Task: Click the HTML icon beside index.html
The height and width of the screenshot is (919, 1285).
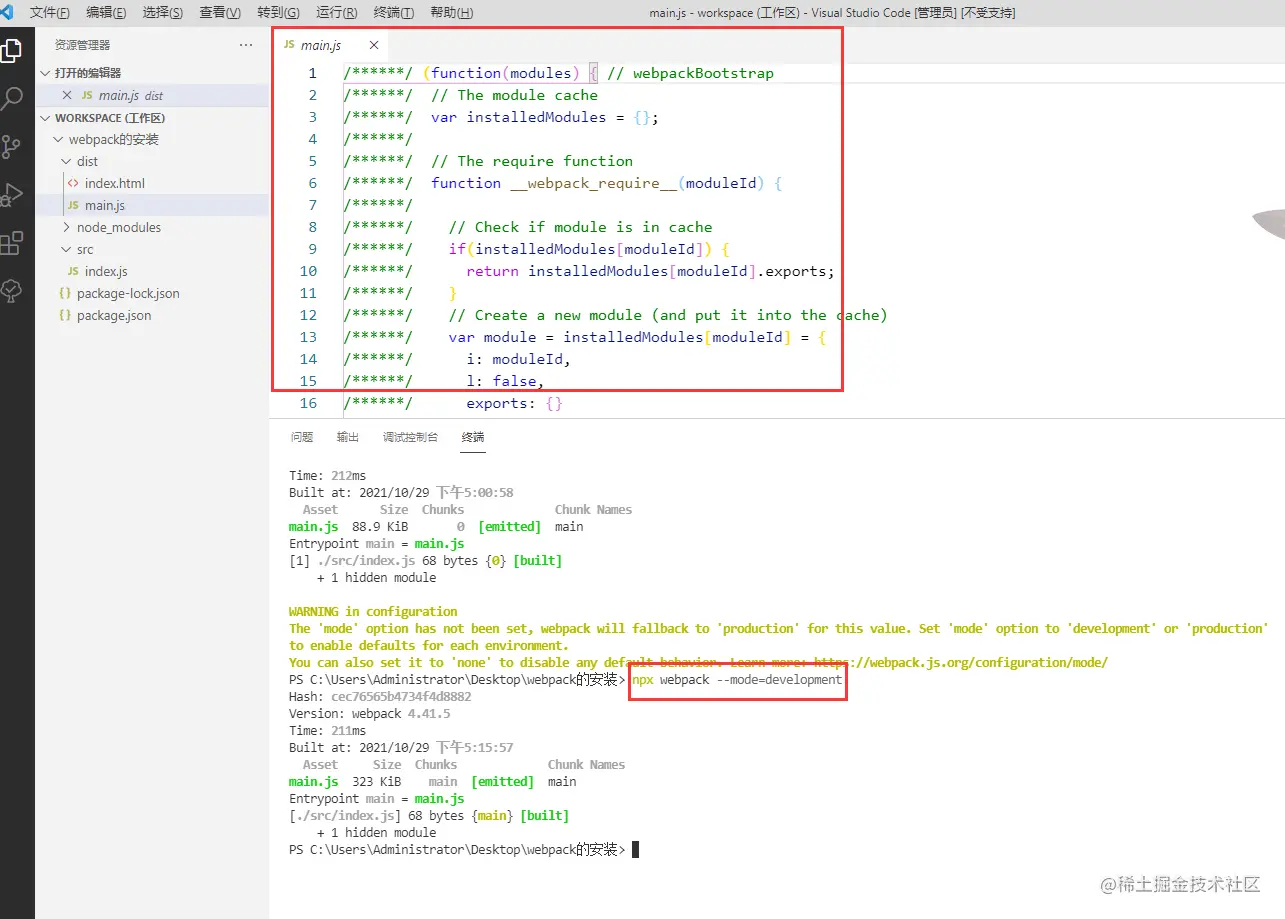Action: coord(73,183)
